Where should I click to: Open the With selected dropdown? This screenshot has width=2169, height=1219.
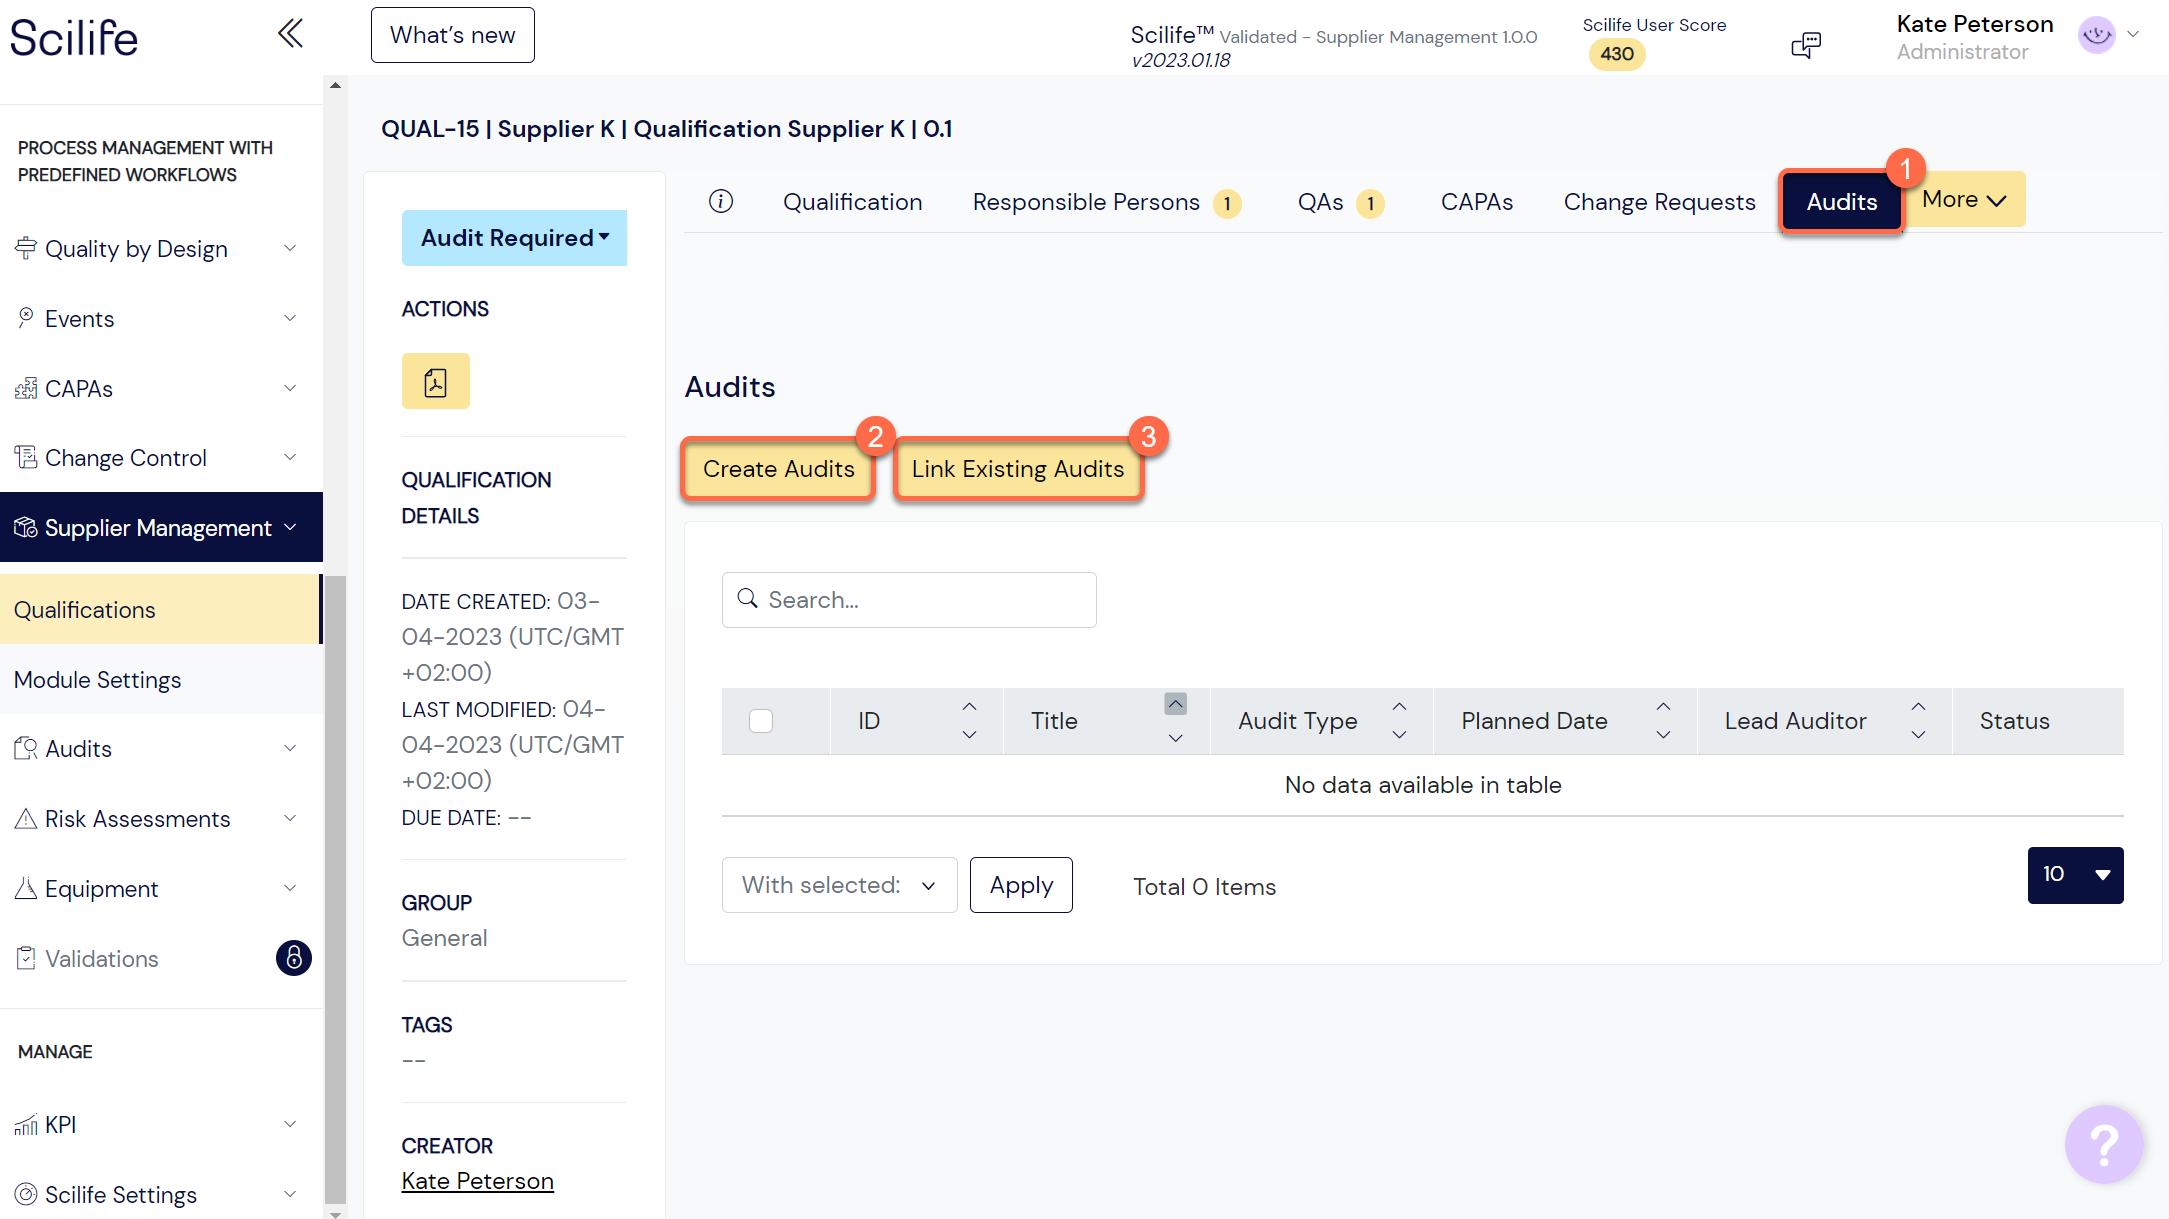click(x=839, y=885)
